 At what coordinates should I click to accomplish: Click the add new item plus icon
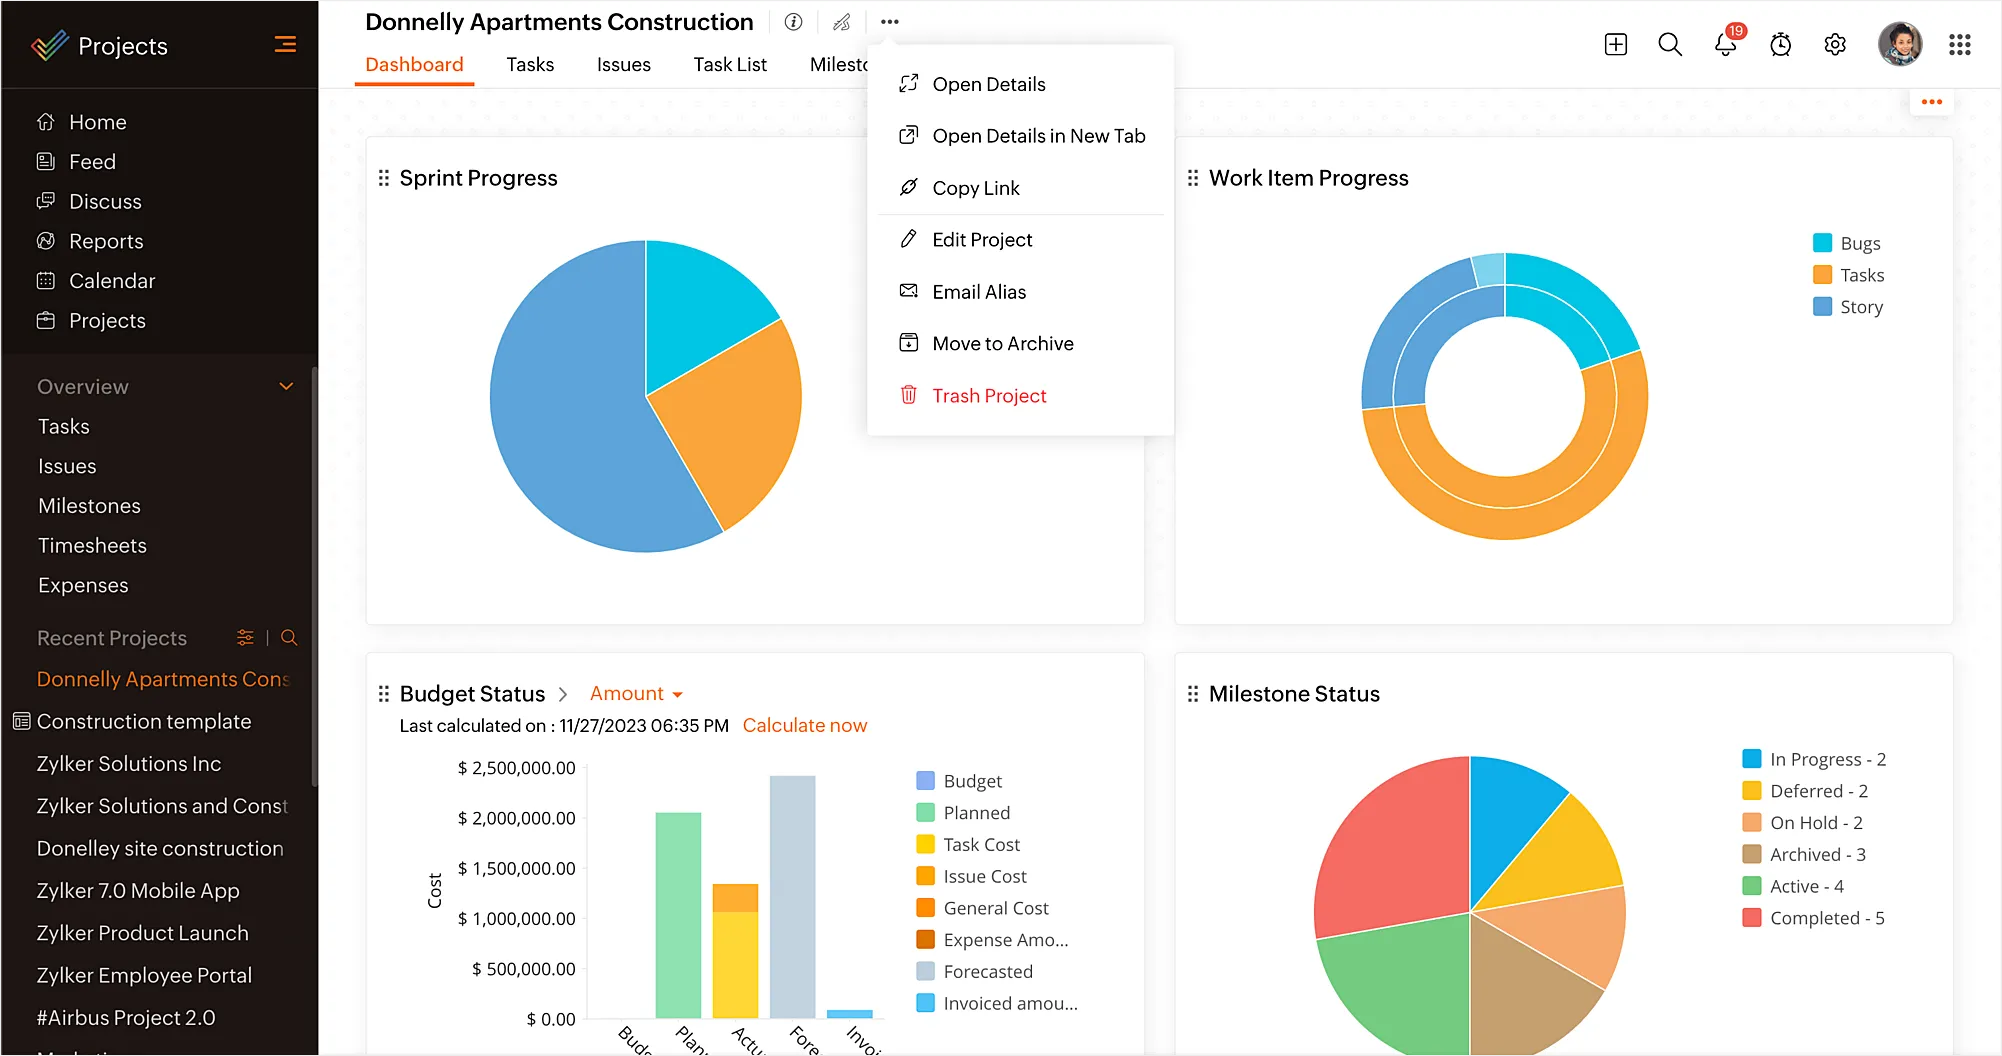pos(1615,44)
